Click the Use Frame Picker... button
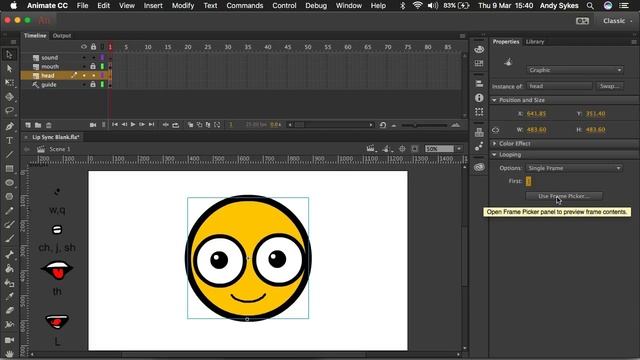 pos(564,196)
